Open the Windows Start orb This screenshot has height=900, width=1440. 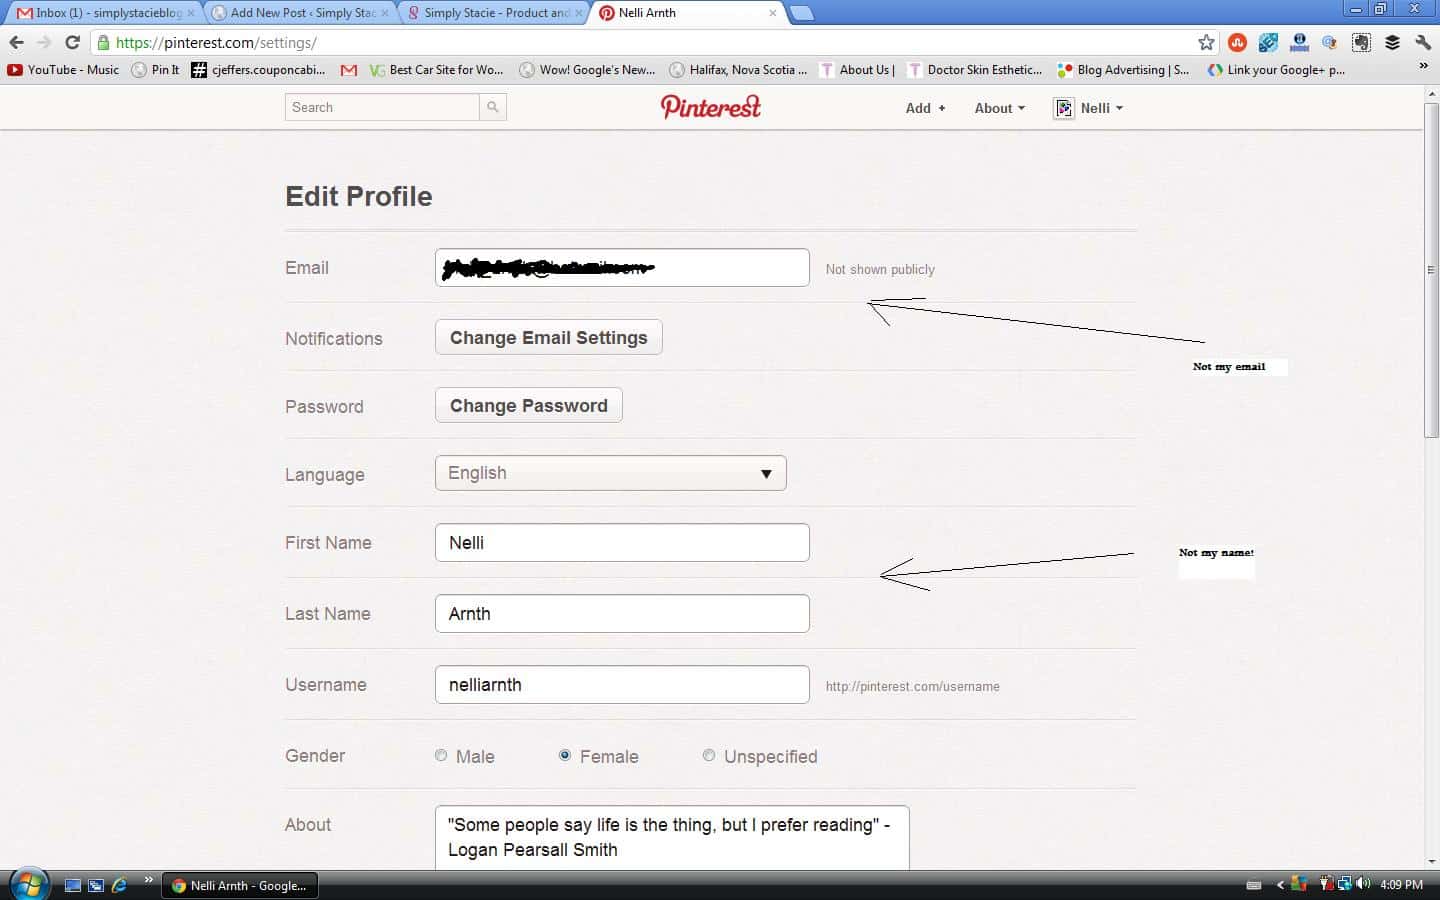point(28,884)
